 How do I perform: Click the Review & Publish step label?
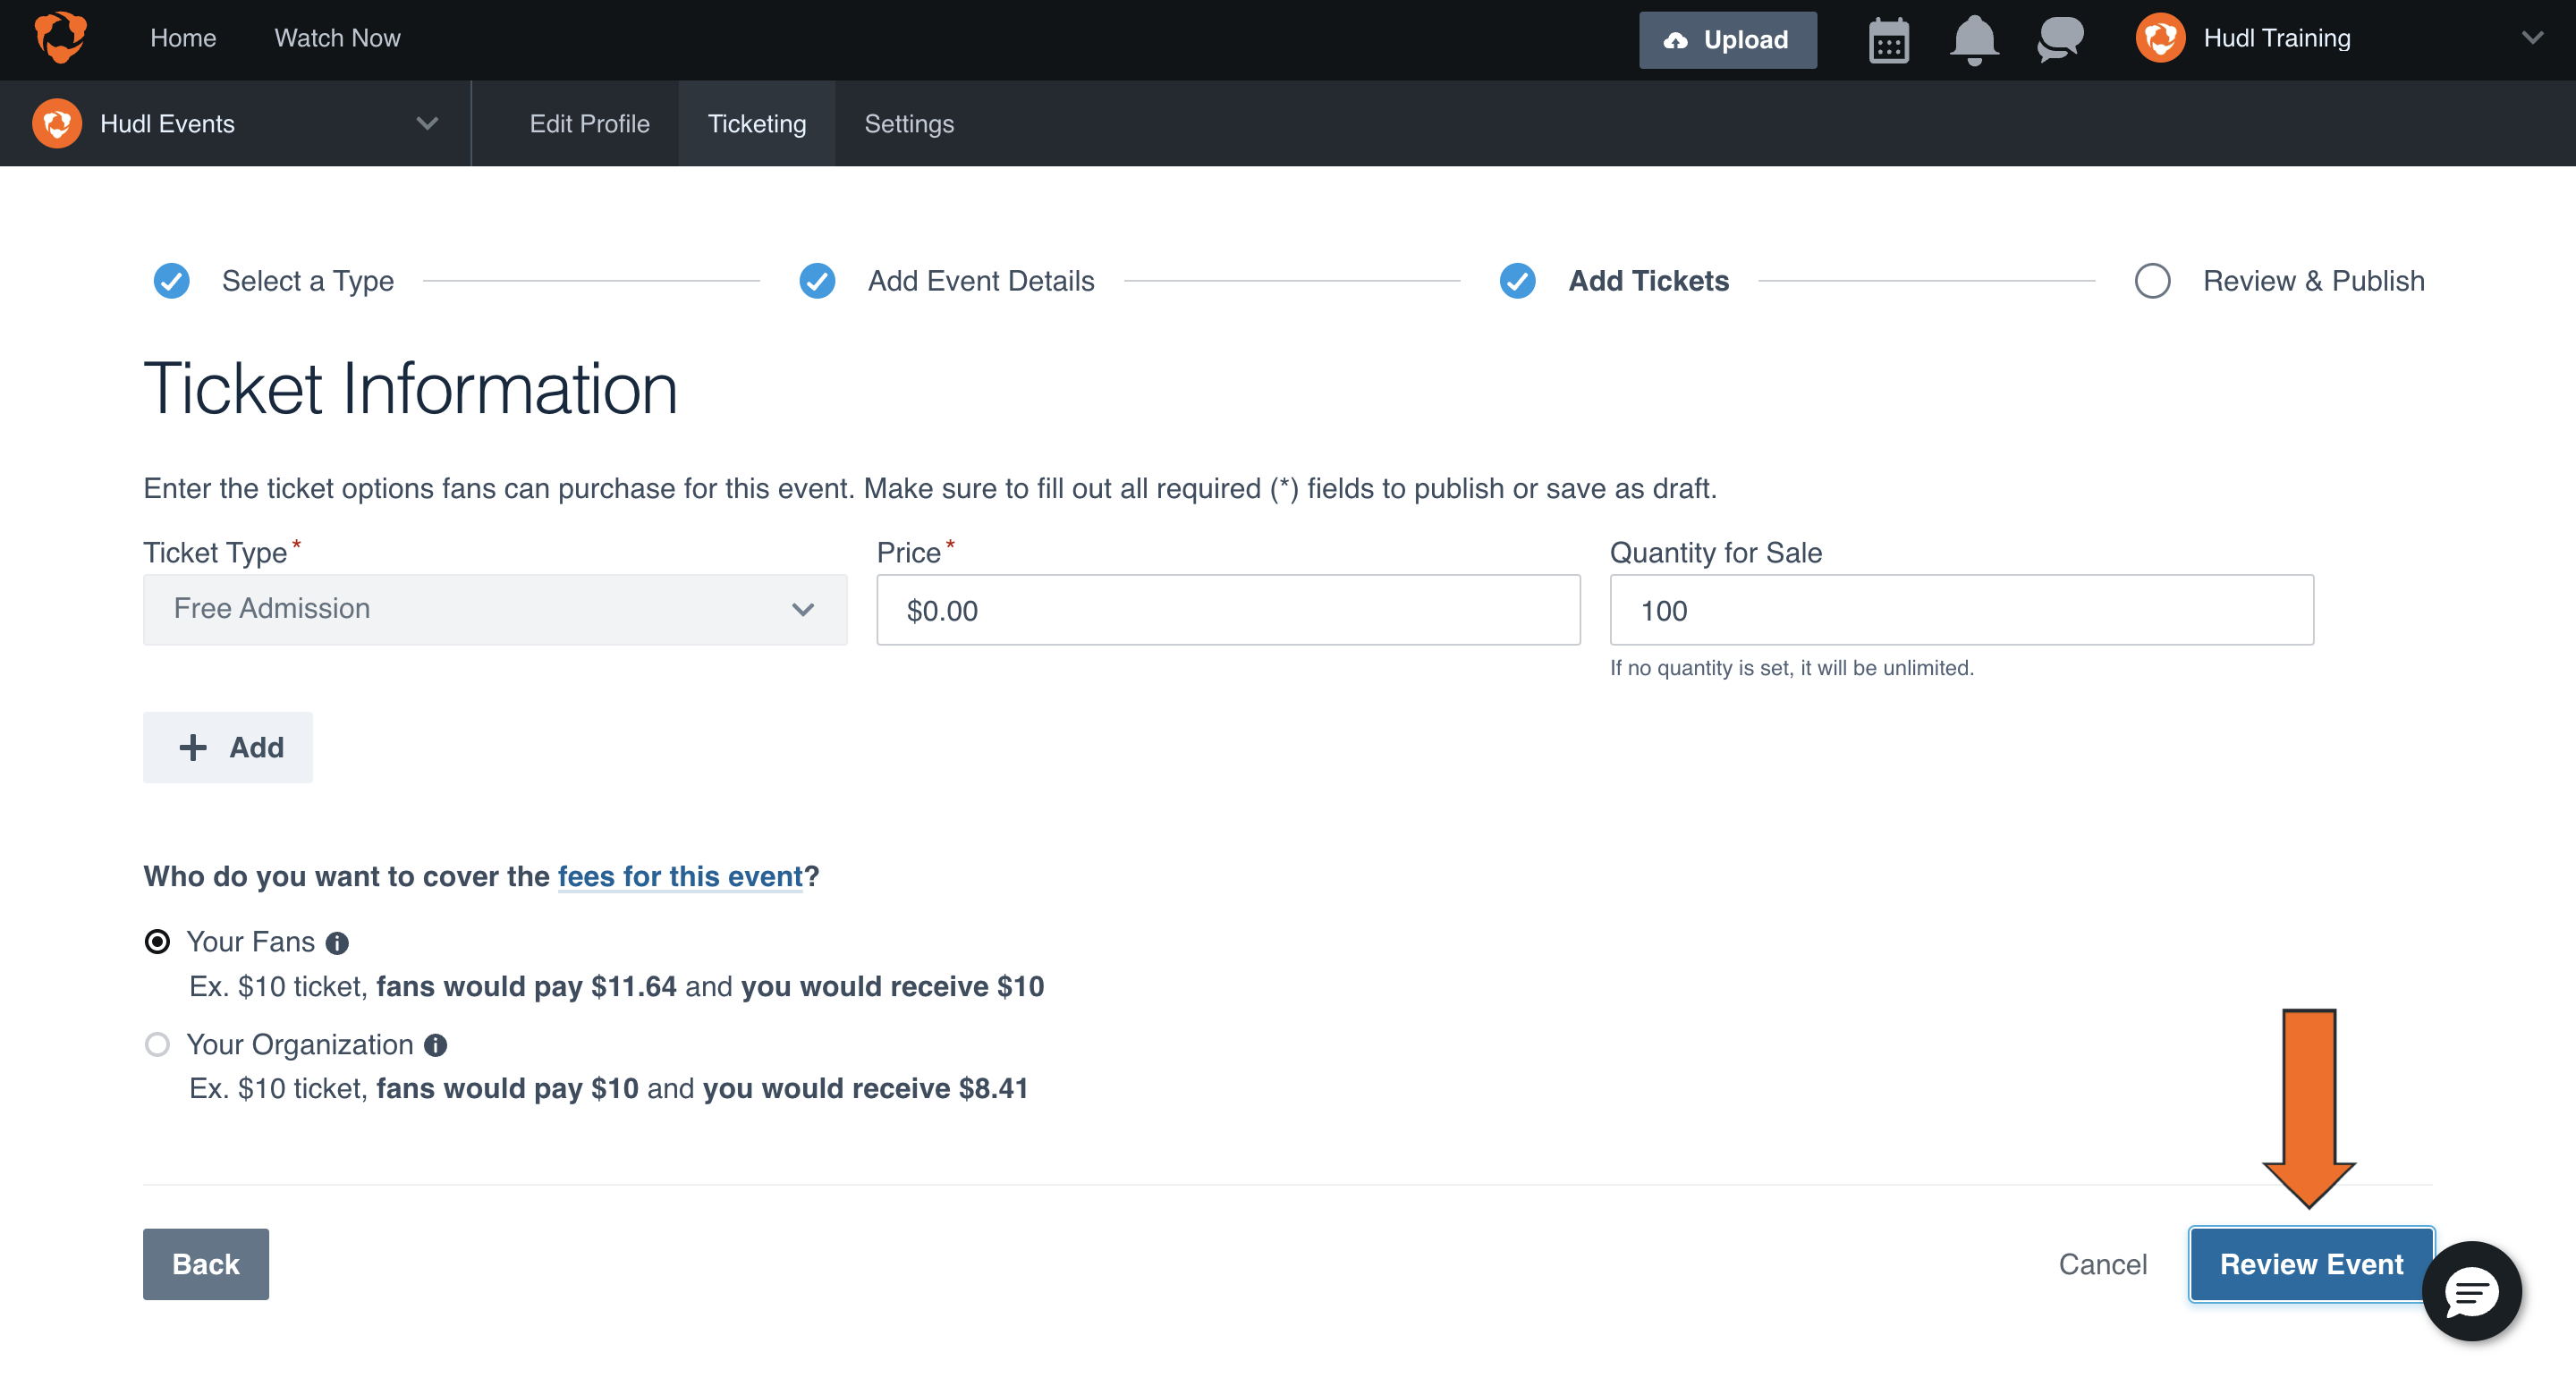[x=2313, y=281]
